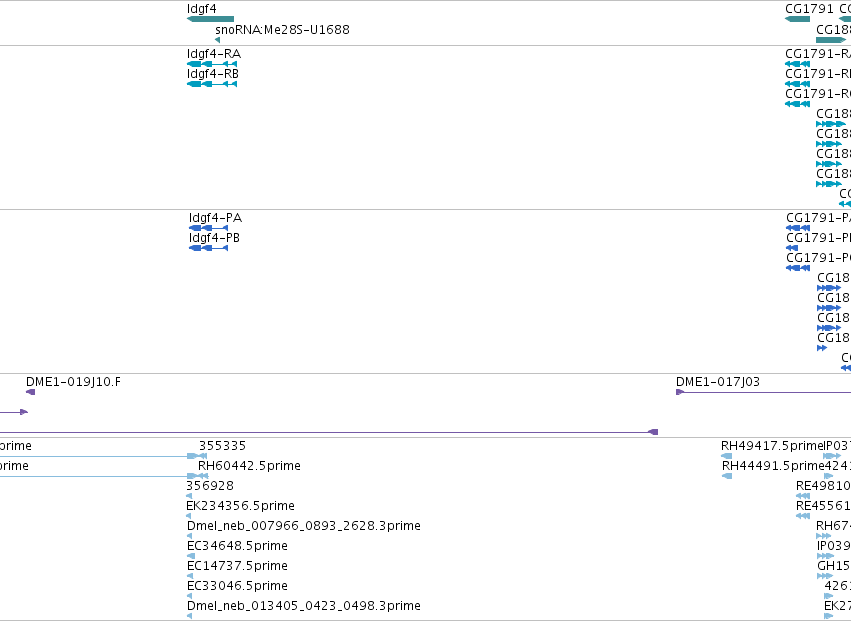Select the arrow glyph under 356928
The image size is (851, 621).
(189, 496)
